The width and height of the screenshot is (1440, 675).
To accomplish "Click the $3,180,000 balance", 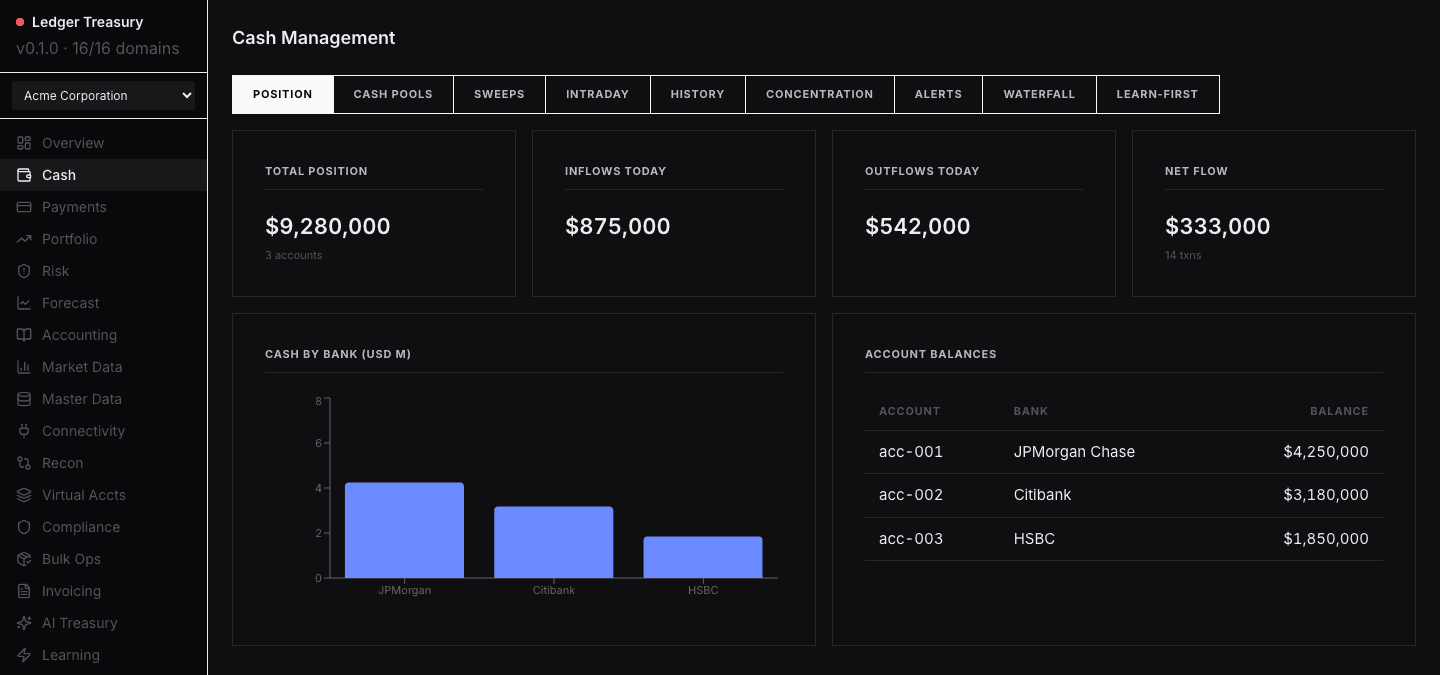I will tap(1326, 495).
